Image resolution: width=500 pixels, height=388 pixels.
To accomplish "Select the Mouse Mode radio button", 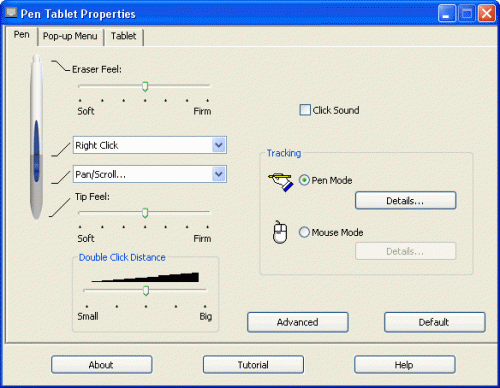I will pyautogui.click(x=304, y=232).
